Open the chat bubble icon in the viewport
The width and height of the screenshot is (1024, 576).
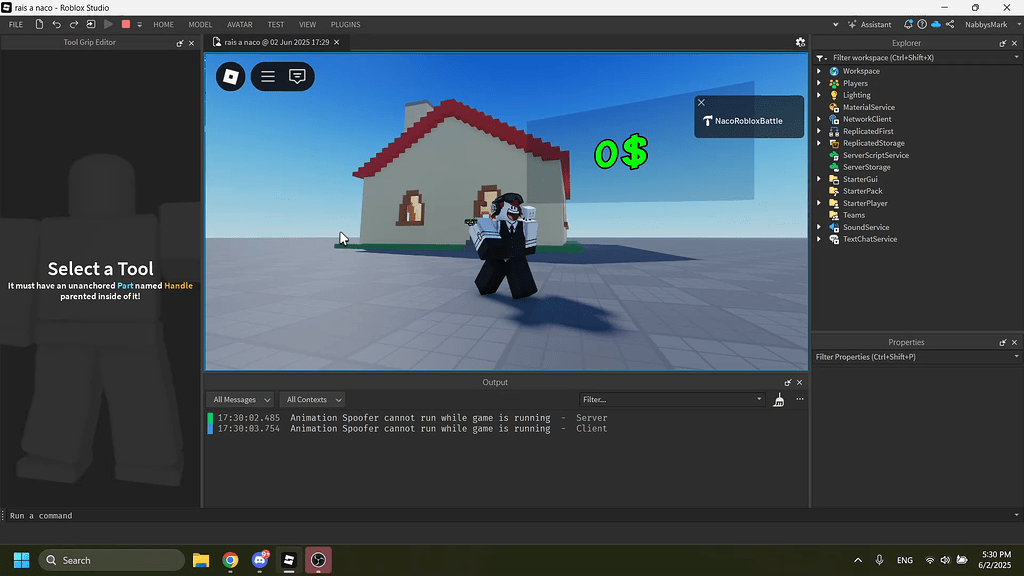point(296,76)
